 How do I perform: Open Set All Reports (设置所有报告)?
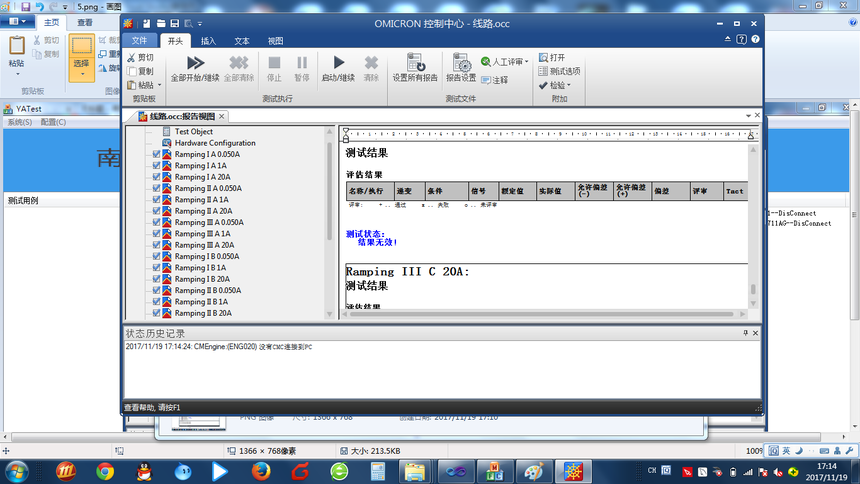pyautogui.click(x=414, y=63)
